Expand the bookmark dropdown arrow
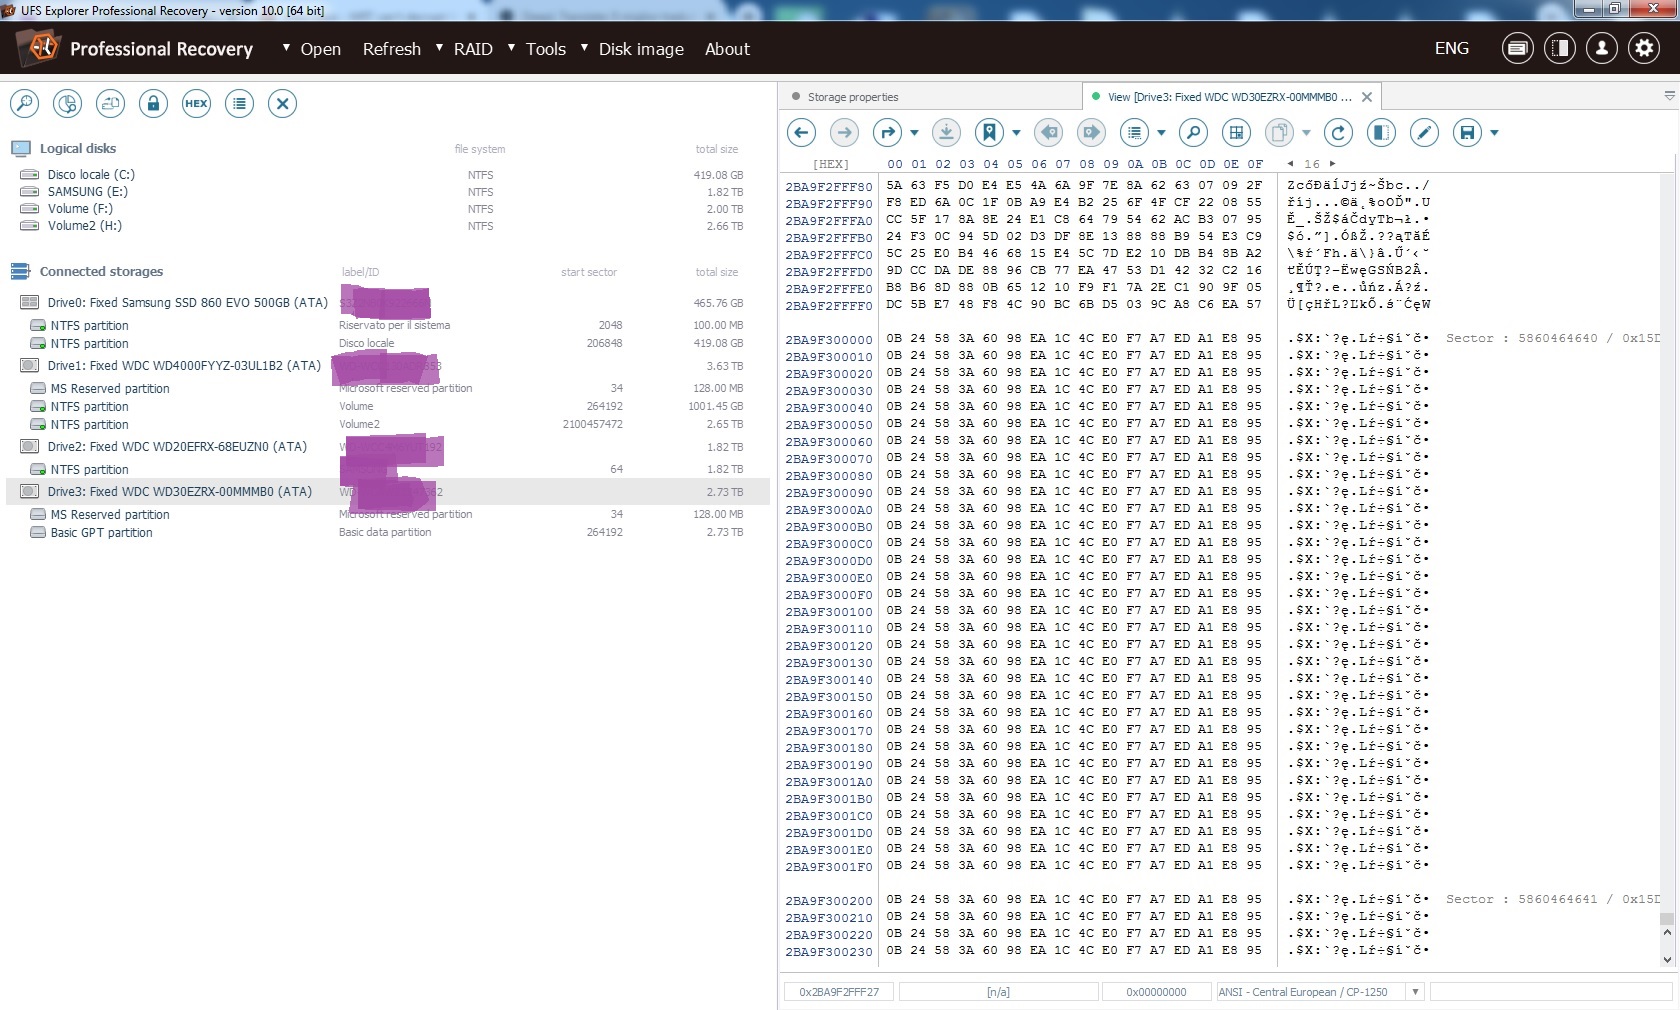Viewport: 1680px width, 1010px height. (x=1016, y=132)
